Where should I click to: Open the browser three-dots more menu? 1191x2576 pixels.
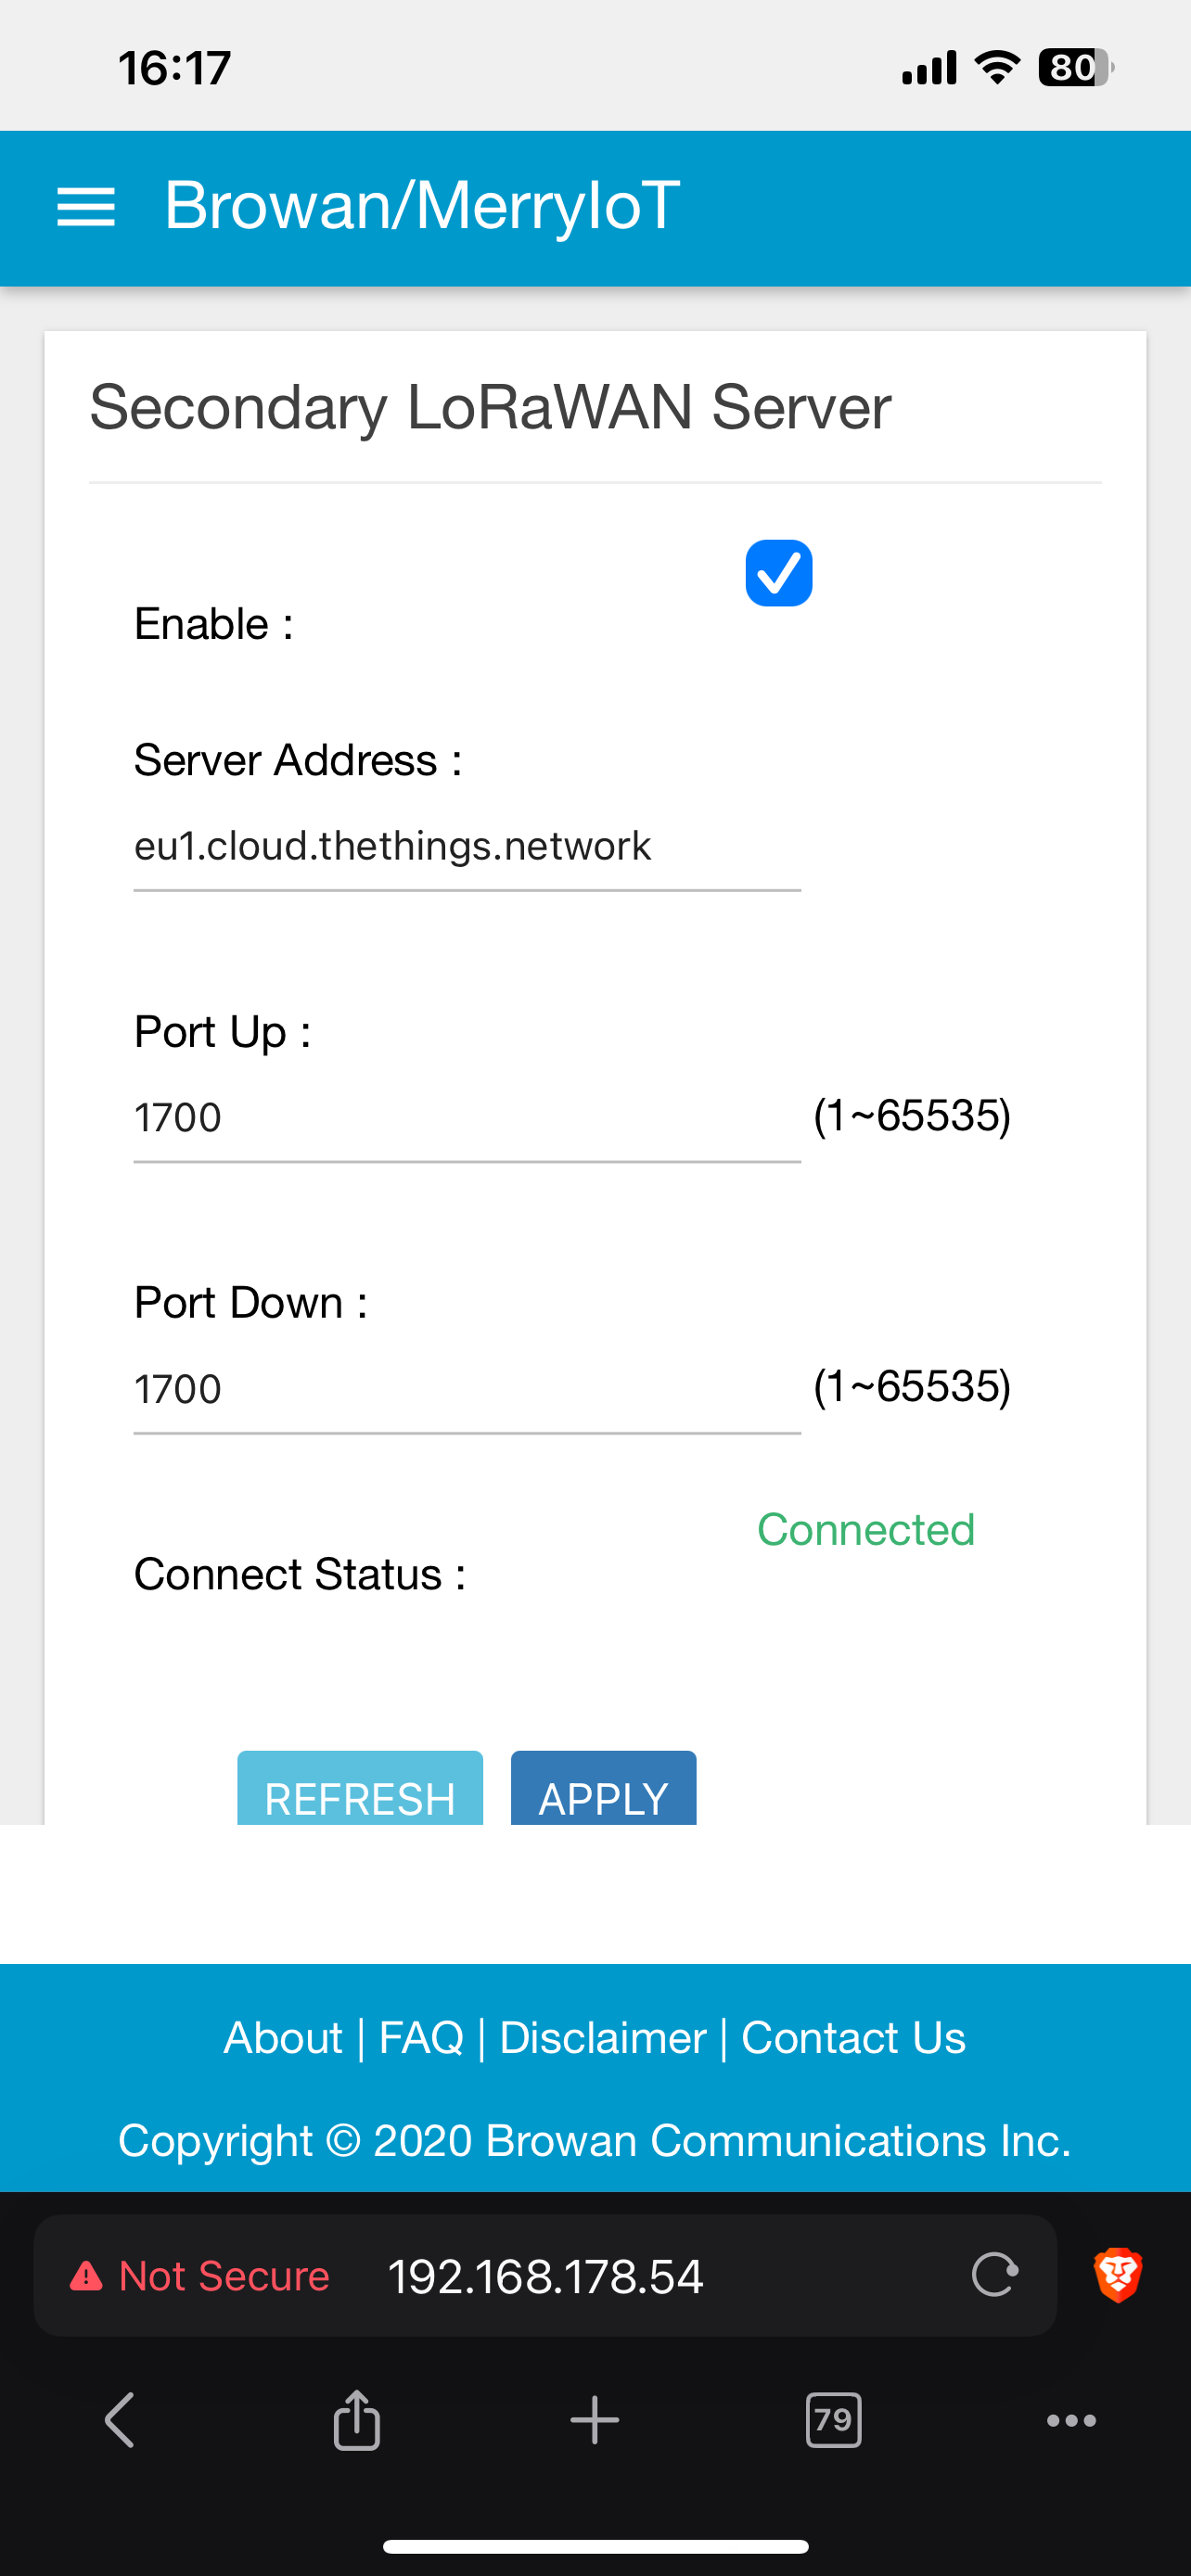pyautogui.click(x=1071, y=2421)
